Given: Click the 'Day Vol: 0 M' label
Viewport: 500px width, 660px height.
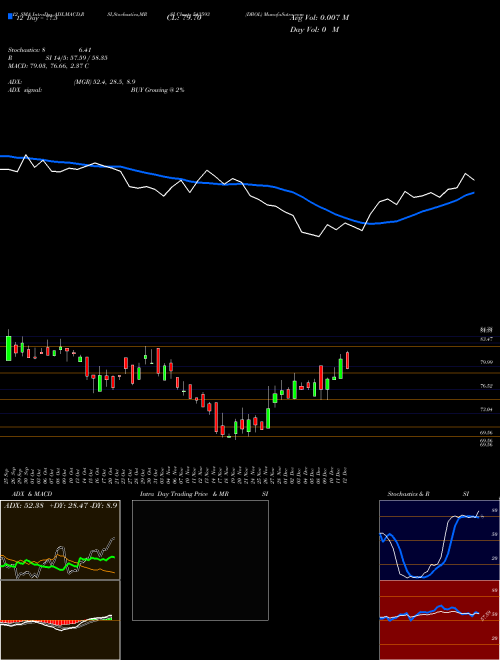Looking at the screenshot, I should coord(314,30).
